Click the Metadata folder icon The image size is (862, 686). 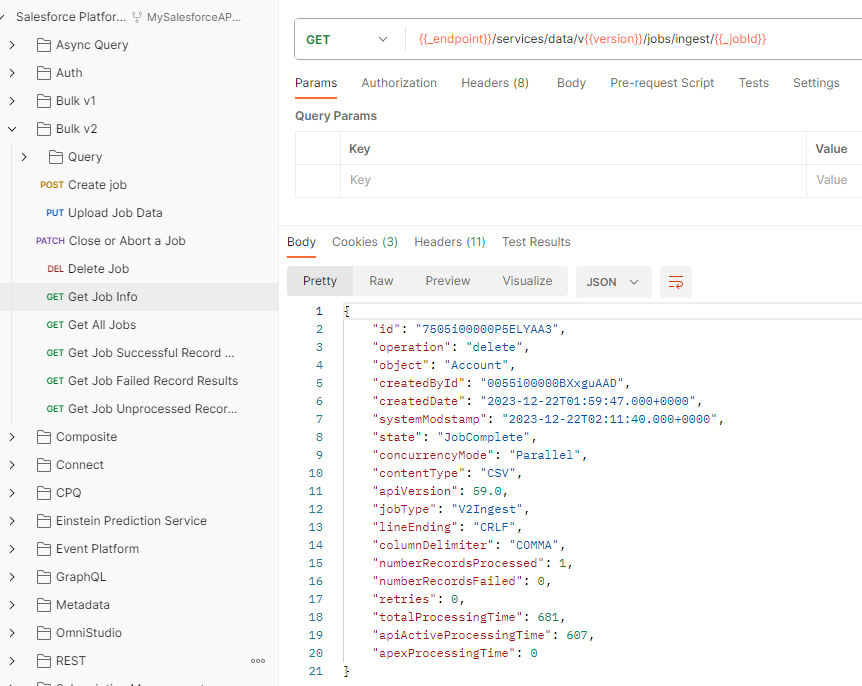click(x=43, y=605)
